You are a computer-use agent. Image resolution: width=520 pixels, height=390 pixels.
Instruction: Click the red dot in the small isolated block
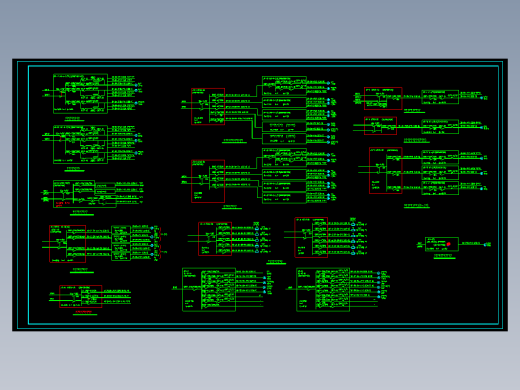point(449,244)
